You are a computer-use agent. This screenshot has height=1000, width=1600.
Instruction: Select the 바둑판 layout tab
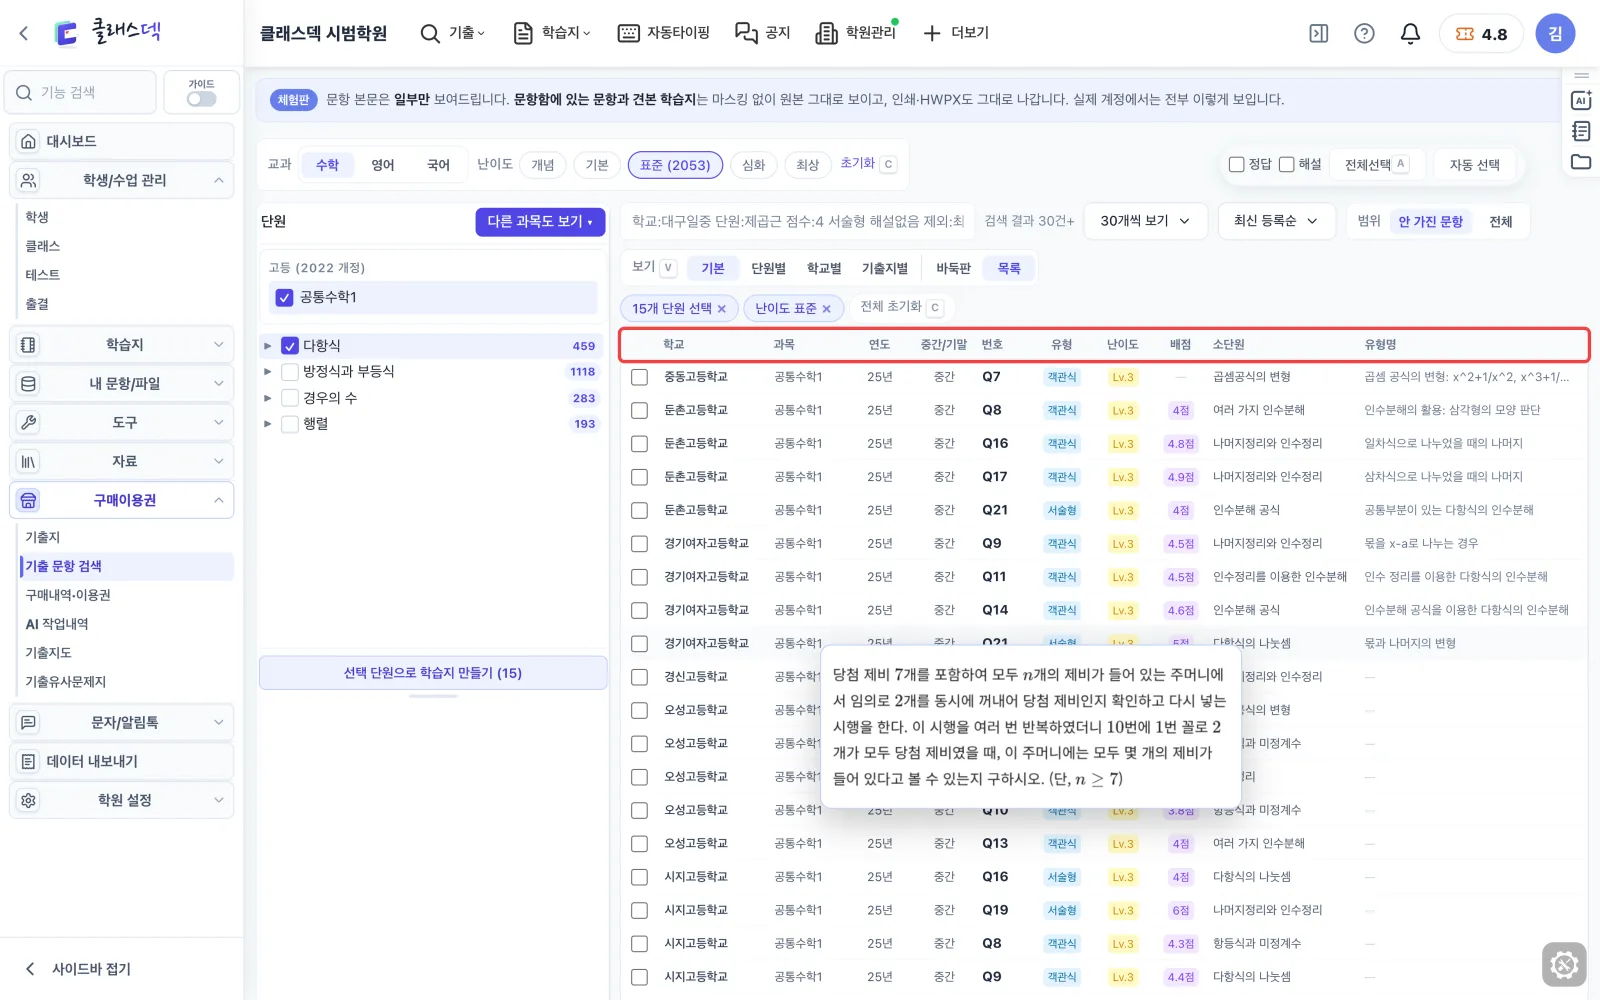pyautogui.click(x=954, y=268)
